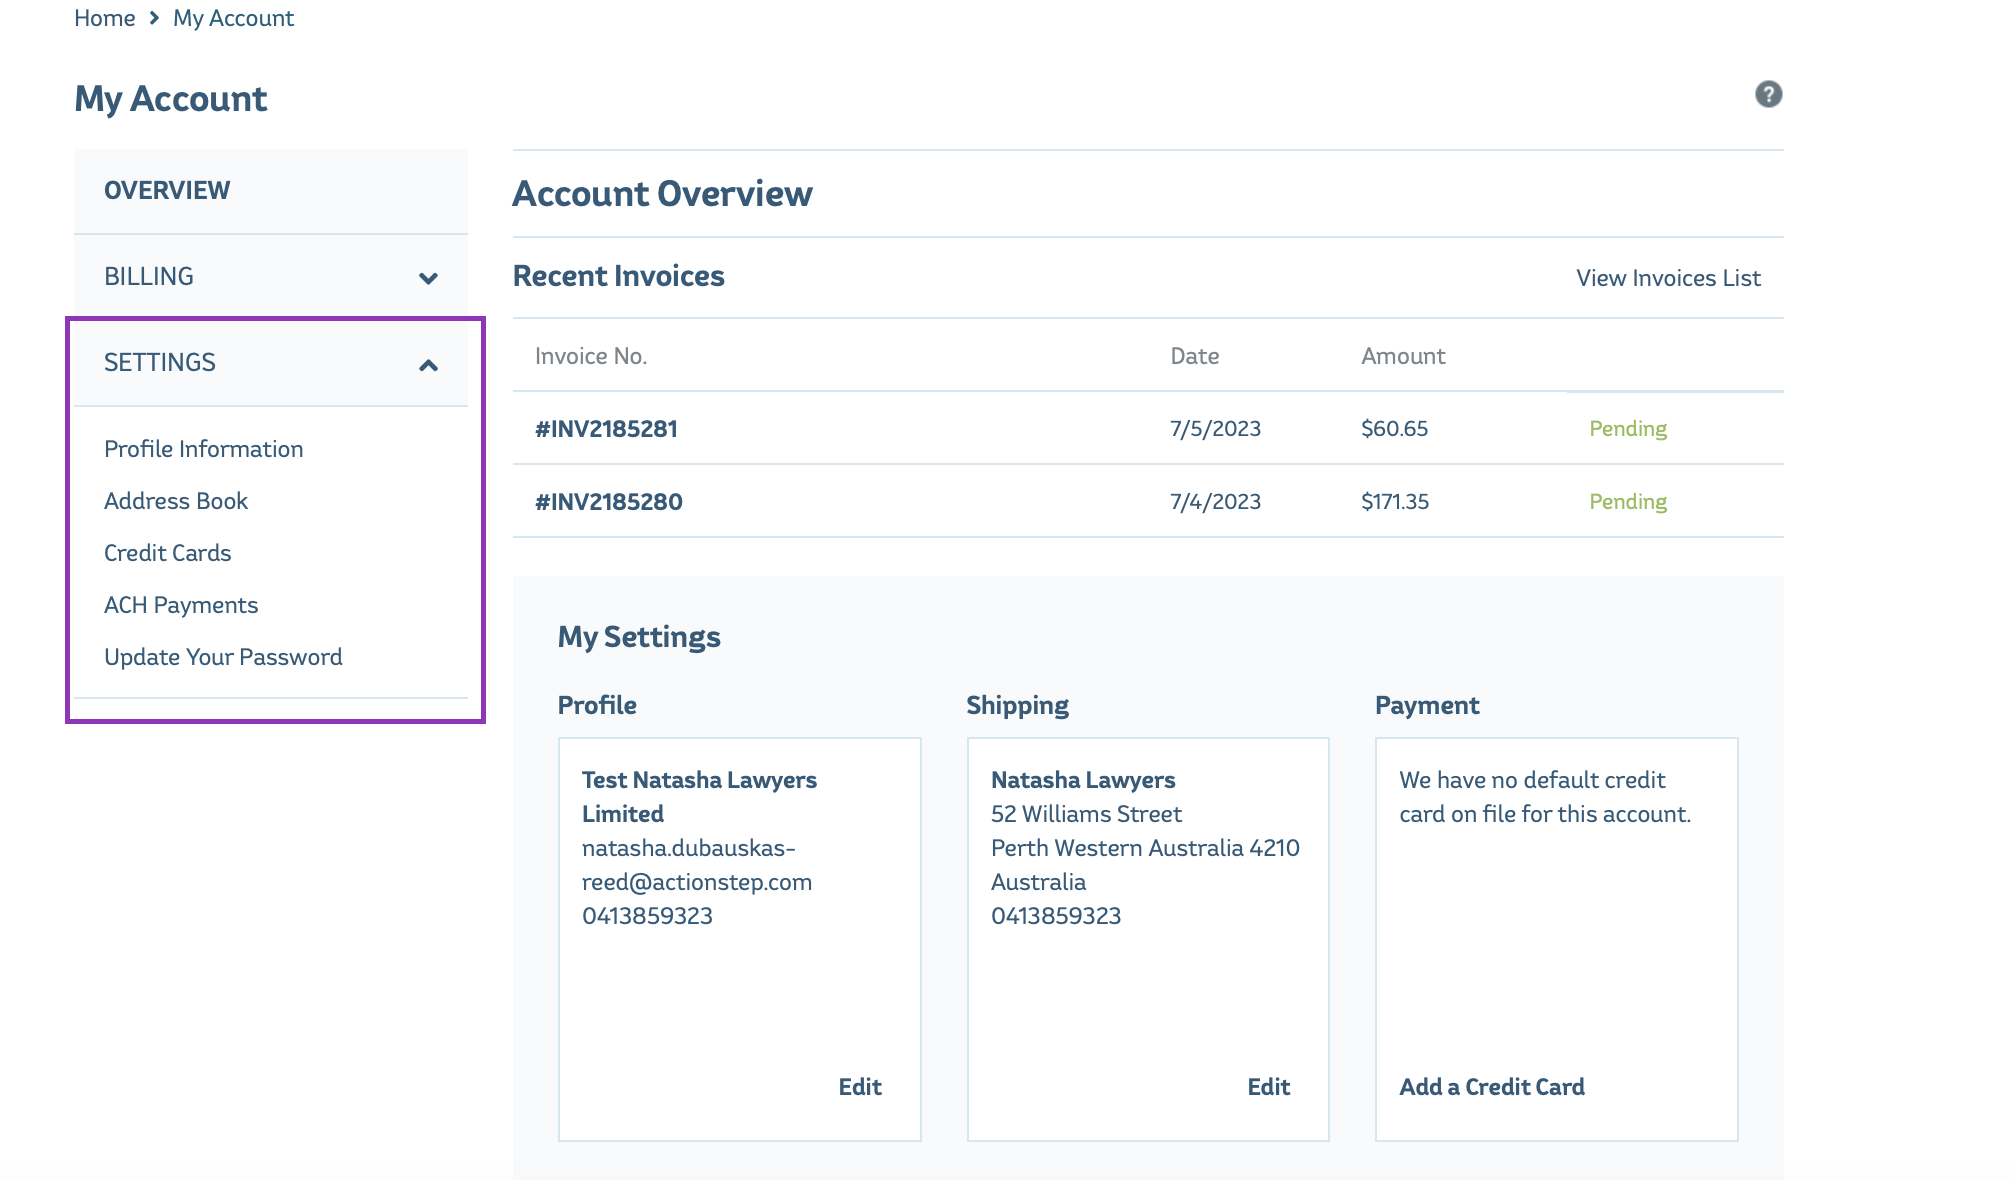This screenshot has height=1180, width=2012.
Task: Click Edit in the Profile card
Action: (x=859, y=1087)
